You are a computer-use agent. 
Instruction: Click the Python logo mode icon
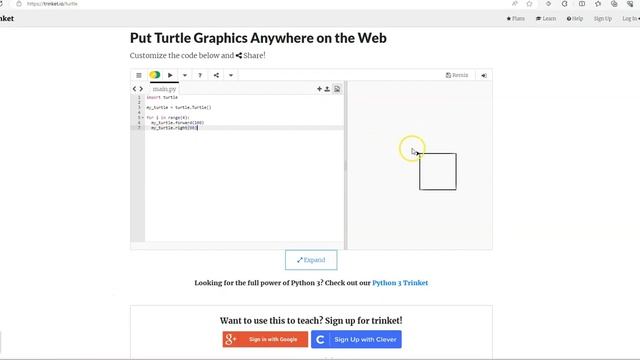(x=155, y=75)
